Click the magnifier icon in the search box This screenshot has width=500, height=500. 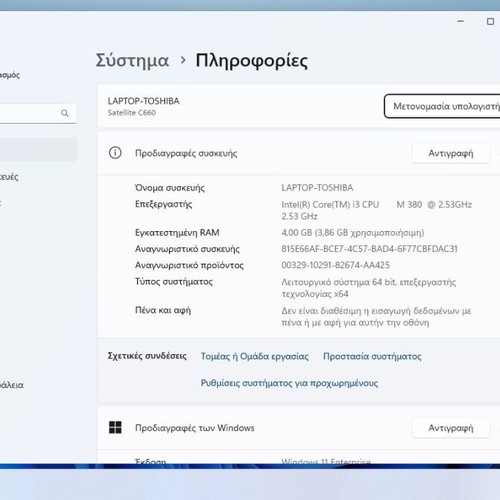click(65, 113)
